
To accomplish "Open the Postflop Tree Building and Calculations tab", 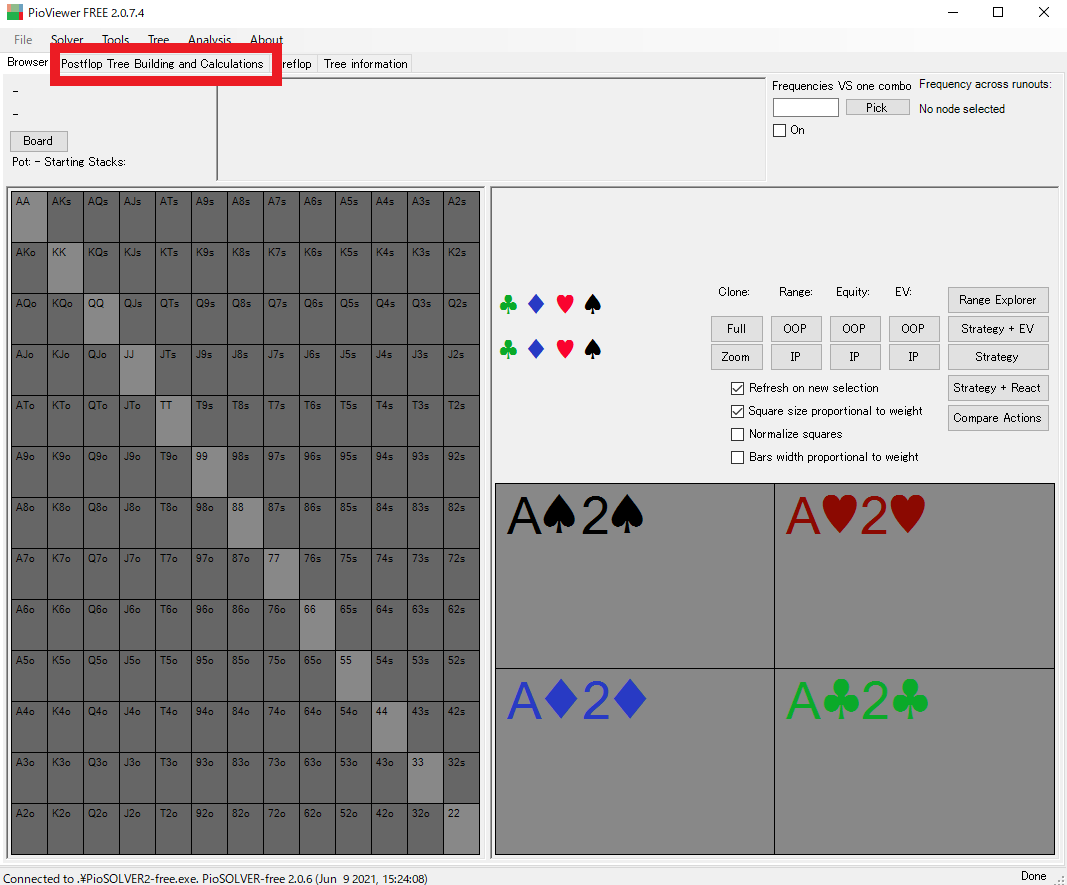I will [x=162, y=64].
